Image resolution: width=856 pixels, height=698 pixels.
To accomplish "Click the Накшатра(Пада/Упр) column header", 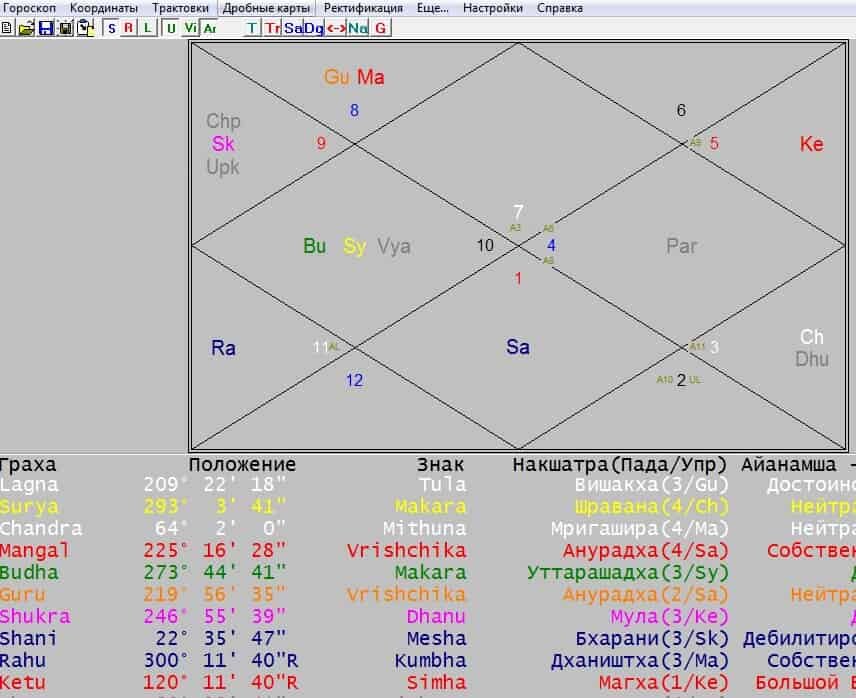I will click(x=620, y=464).
